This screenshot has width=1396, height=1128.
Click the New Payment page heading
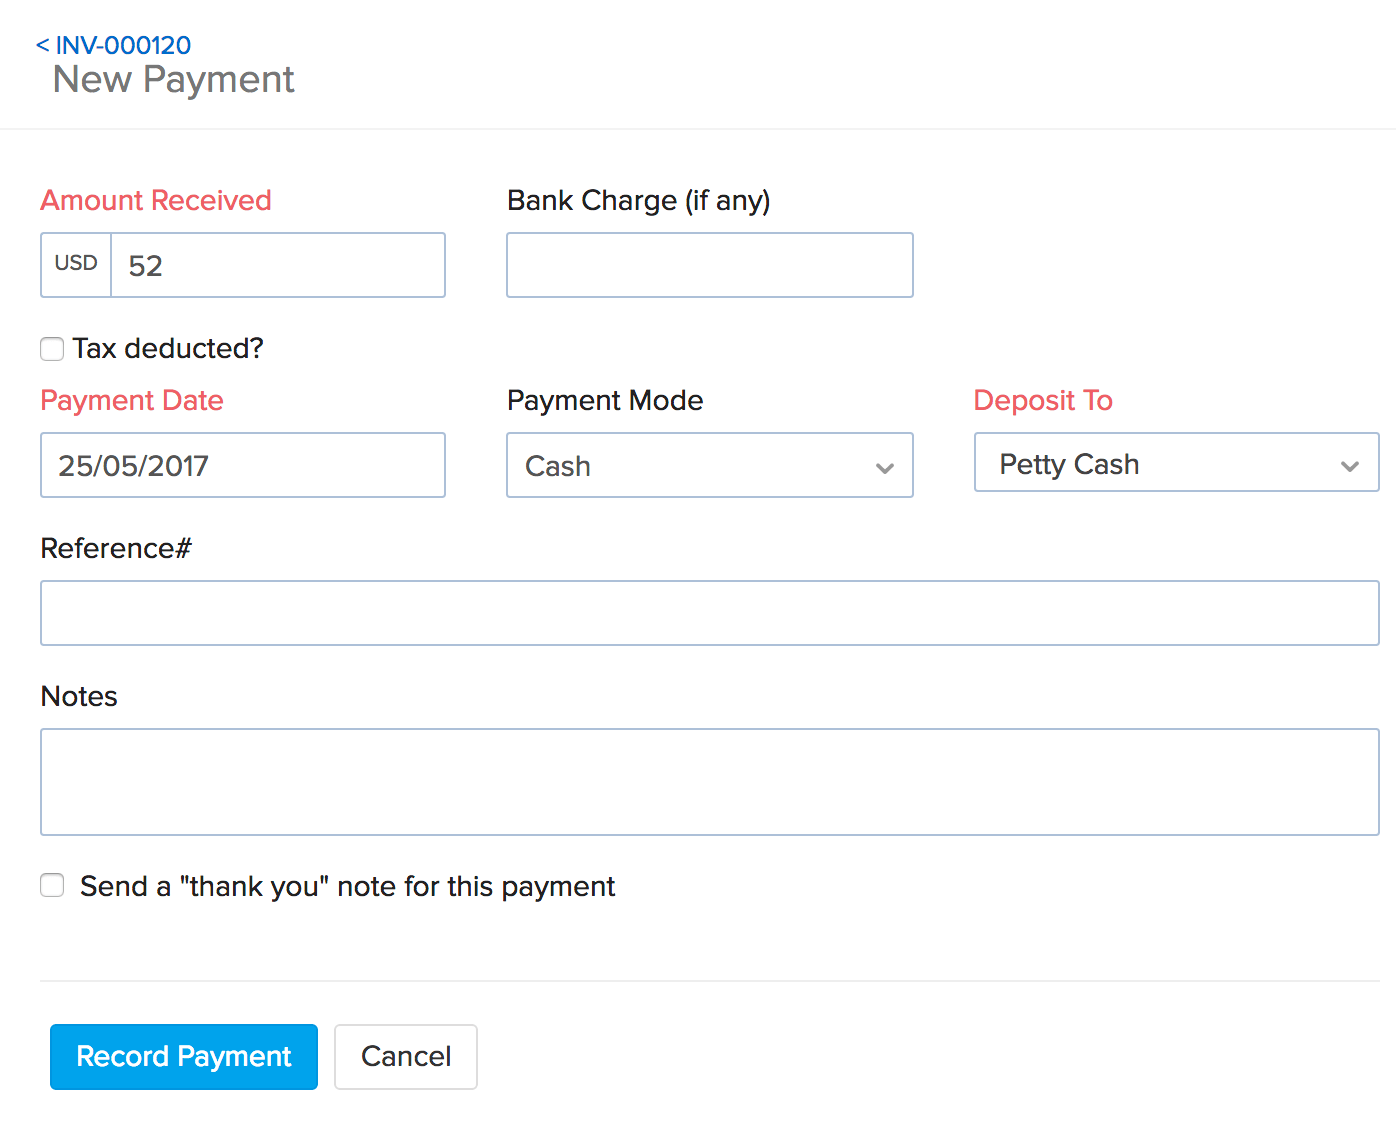tap(172, 79)
